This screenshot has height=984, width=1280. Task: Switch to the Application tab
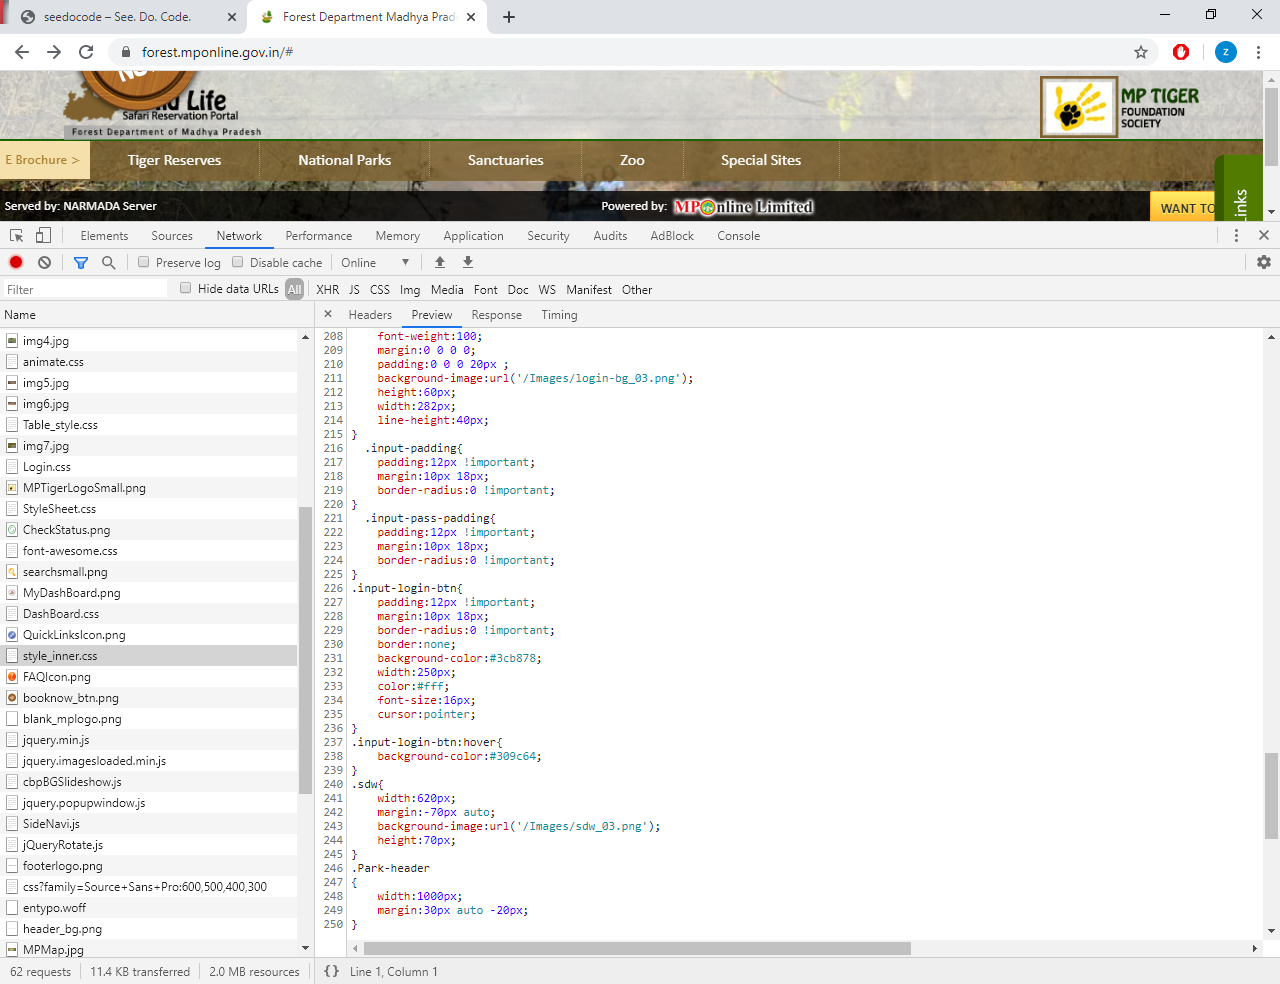pyautogui.click(x=474, y=236)
